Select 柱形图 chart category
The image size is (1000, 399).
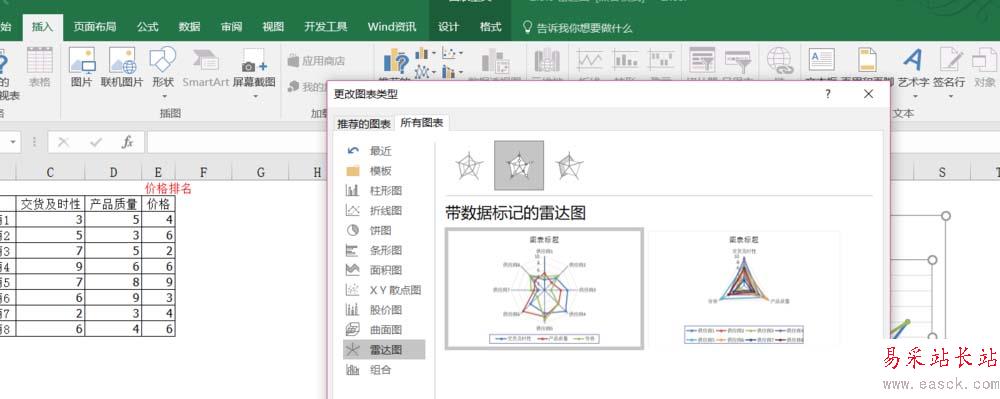click(x=385, y=191)
